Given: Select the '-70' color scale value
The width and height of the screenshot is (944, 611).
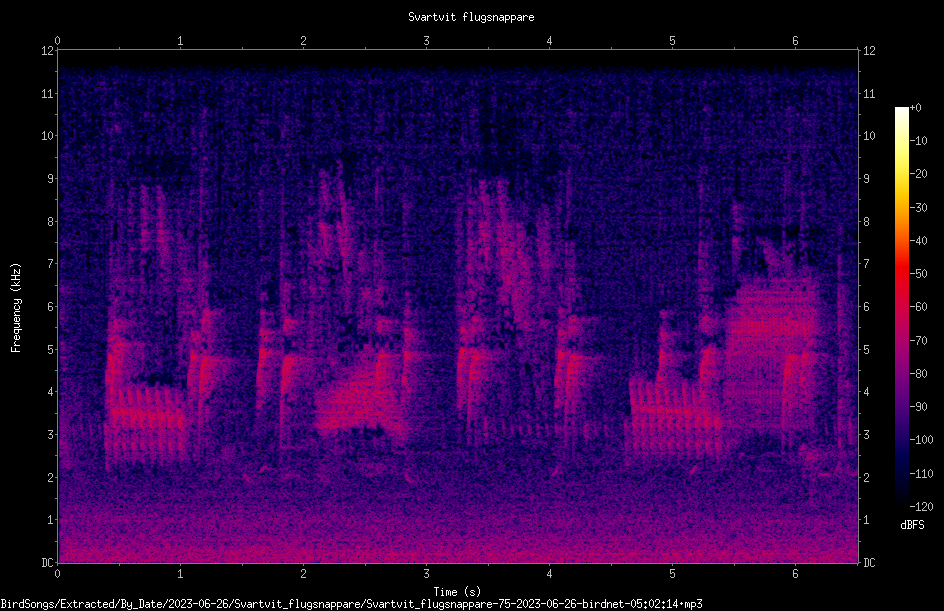Looking at the screenshot, I should (918, 341).
